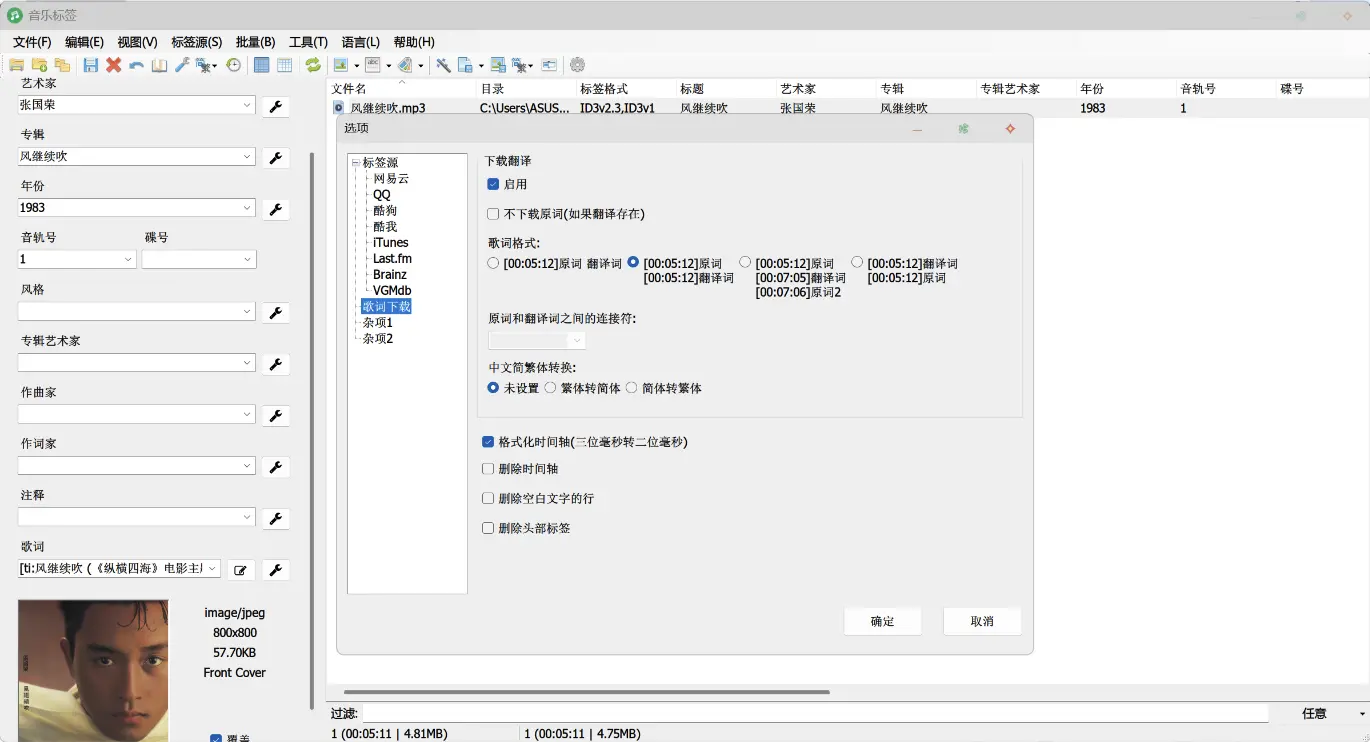
Task: Open the 文件(F) menu
Action: (x=32, y=42)
